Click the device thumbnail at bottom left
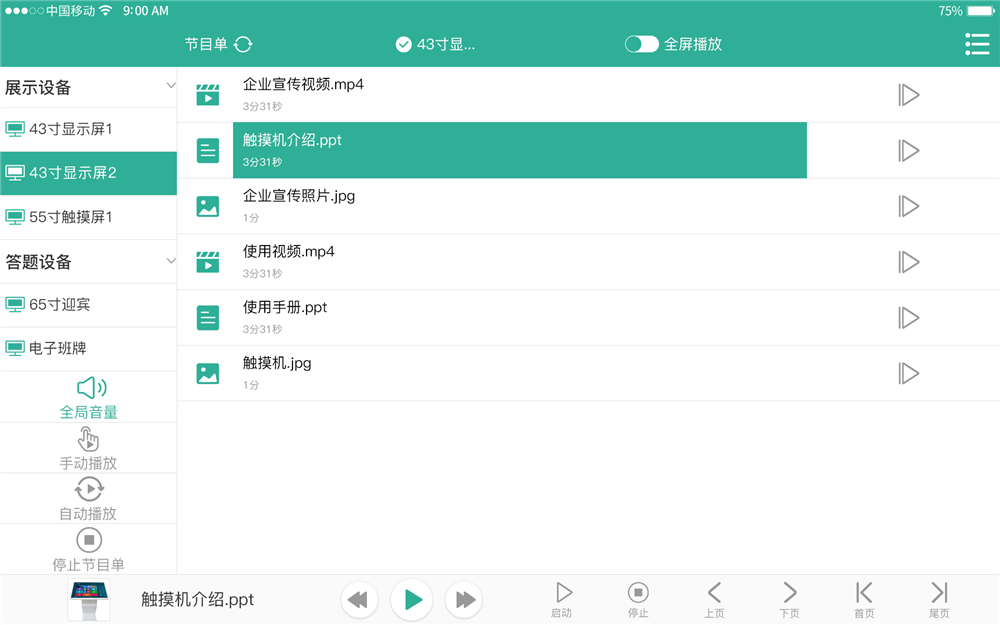This screenshot has width=1000, height=625. coord(88,599)
